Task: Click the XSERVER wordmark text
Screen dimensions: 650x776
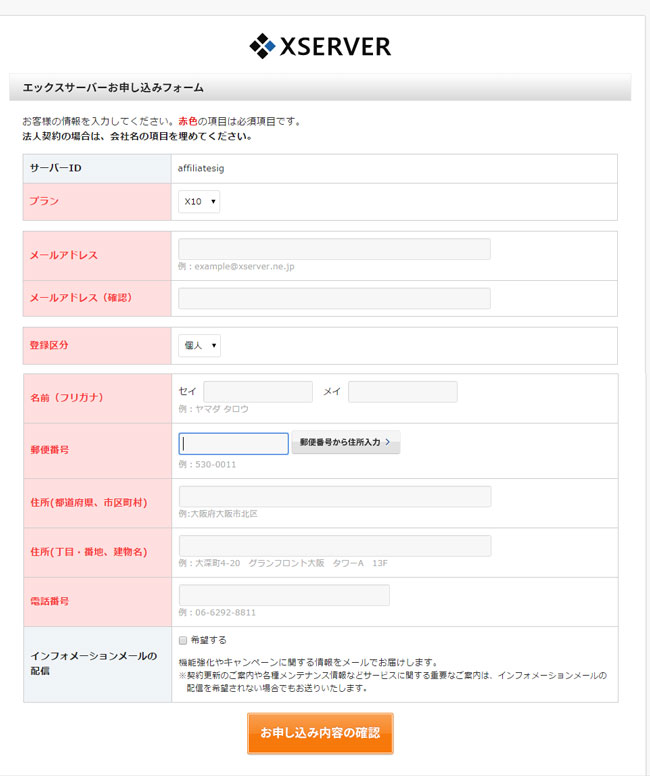Action: point(335,46)
